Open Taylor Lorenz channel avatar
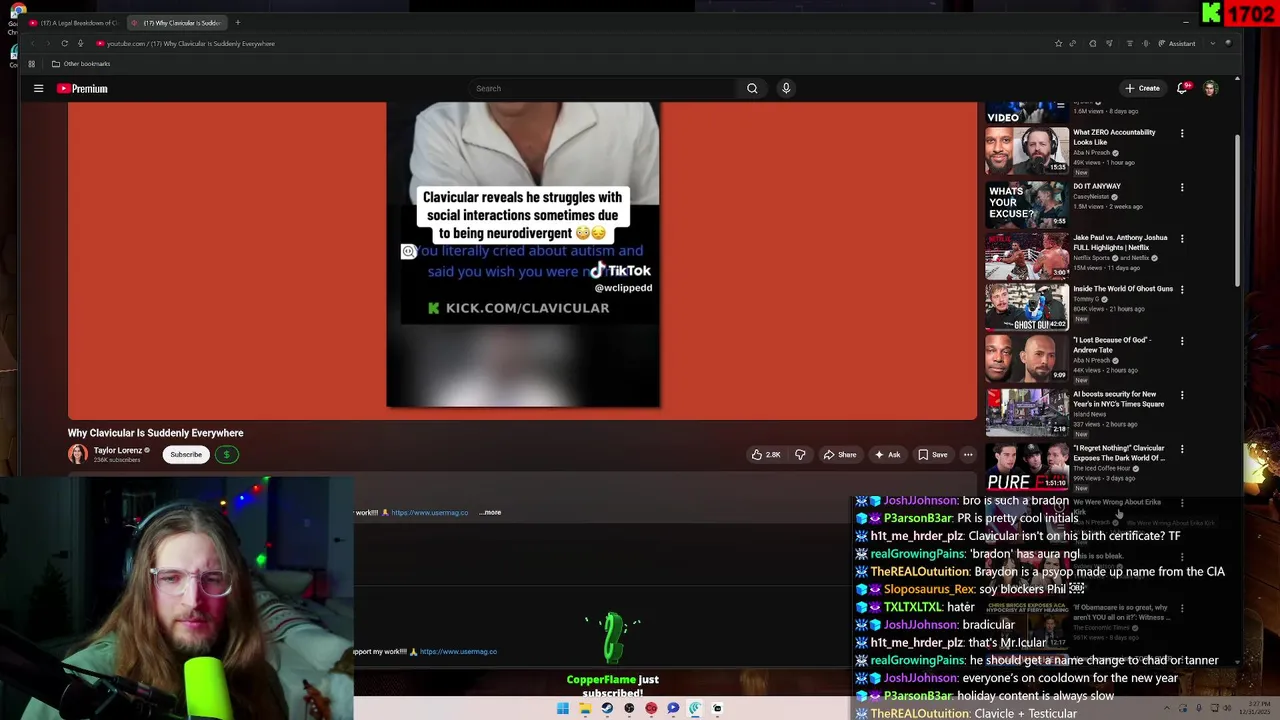This screenshot has height=720, width=1280. [x=77, y=454]
